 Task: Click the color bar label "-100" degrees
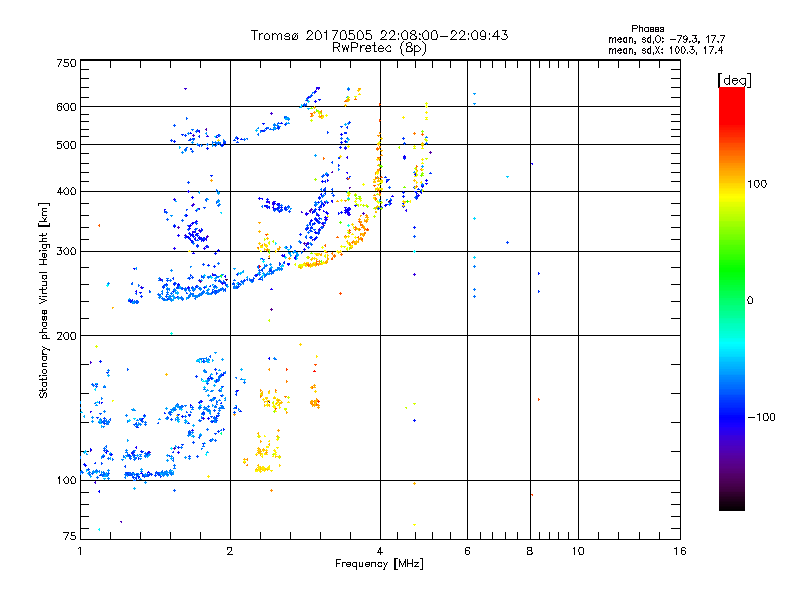point(761,417)
